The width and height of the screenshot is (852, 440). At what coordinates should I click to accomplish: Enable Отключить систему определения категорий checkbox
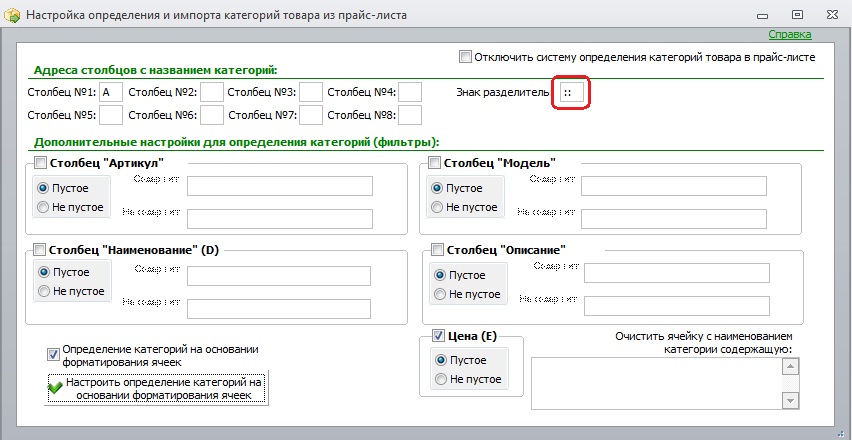coord(465,56)
